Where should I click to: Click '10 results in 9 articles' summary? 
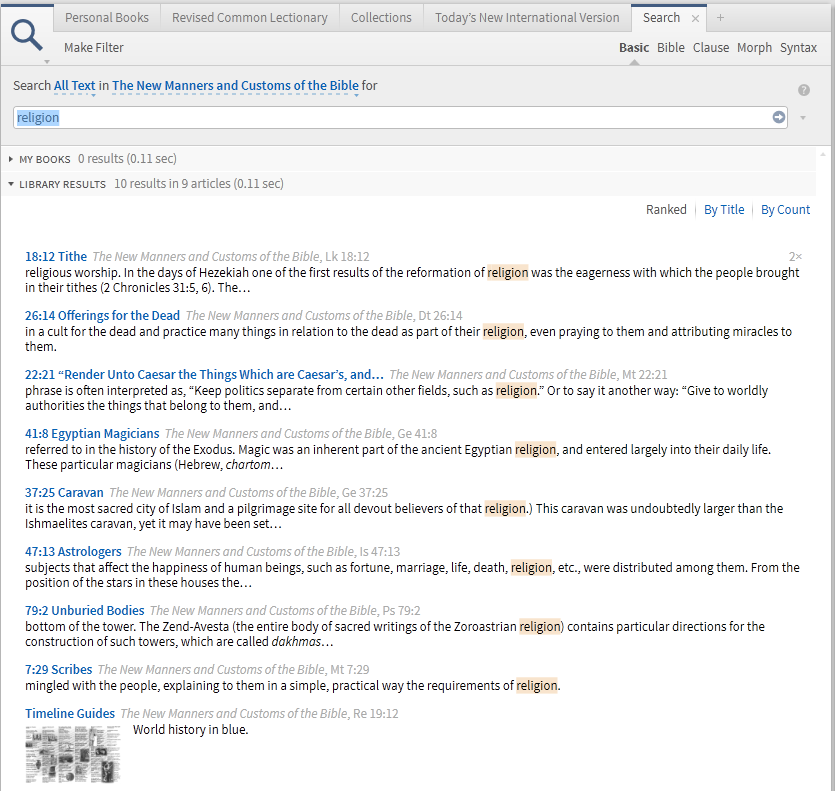[x=199, y=184]
